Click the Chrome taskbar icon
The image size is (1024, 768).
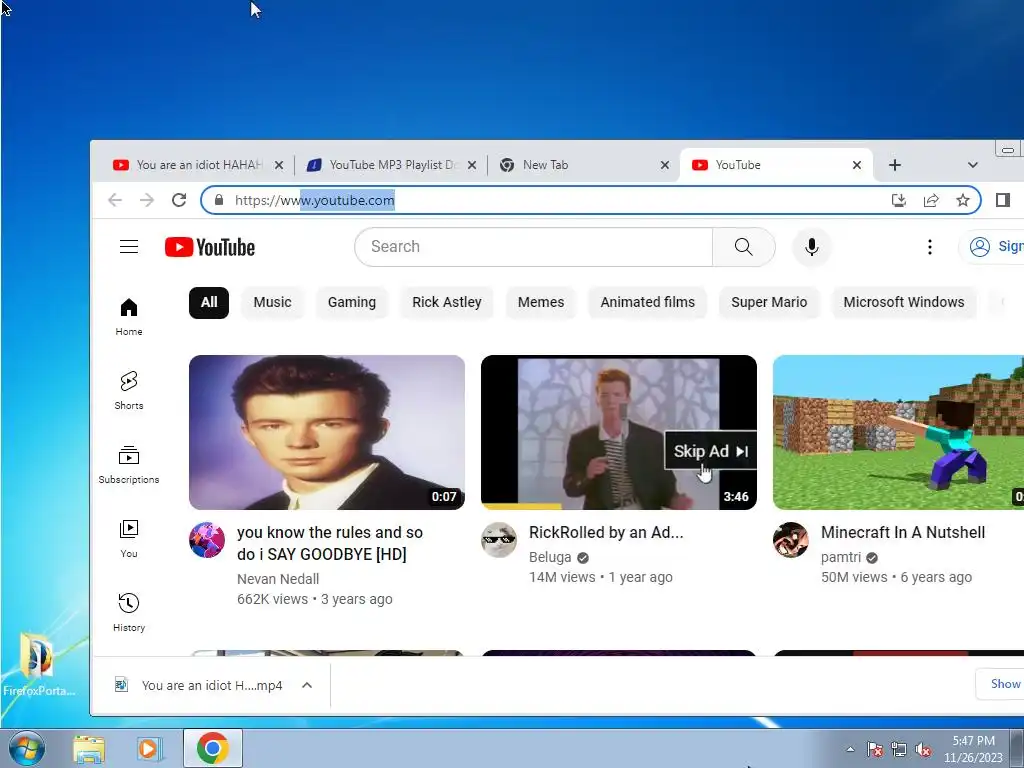[212, 748]
